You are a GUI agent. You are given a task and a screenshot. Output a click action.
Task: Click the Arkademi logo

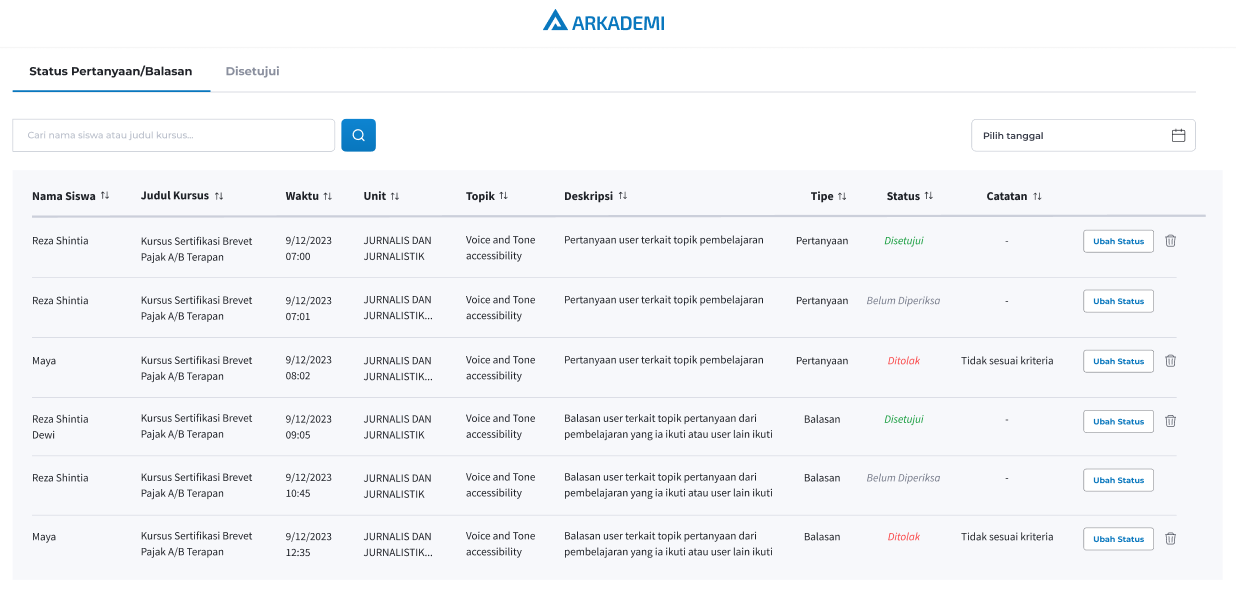tap(603, 22)
